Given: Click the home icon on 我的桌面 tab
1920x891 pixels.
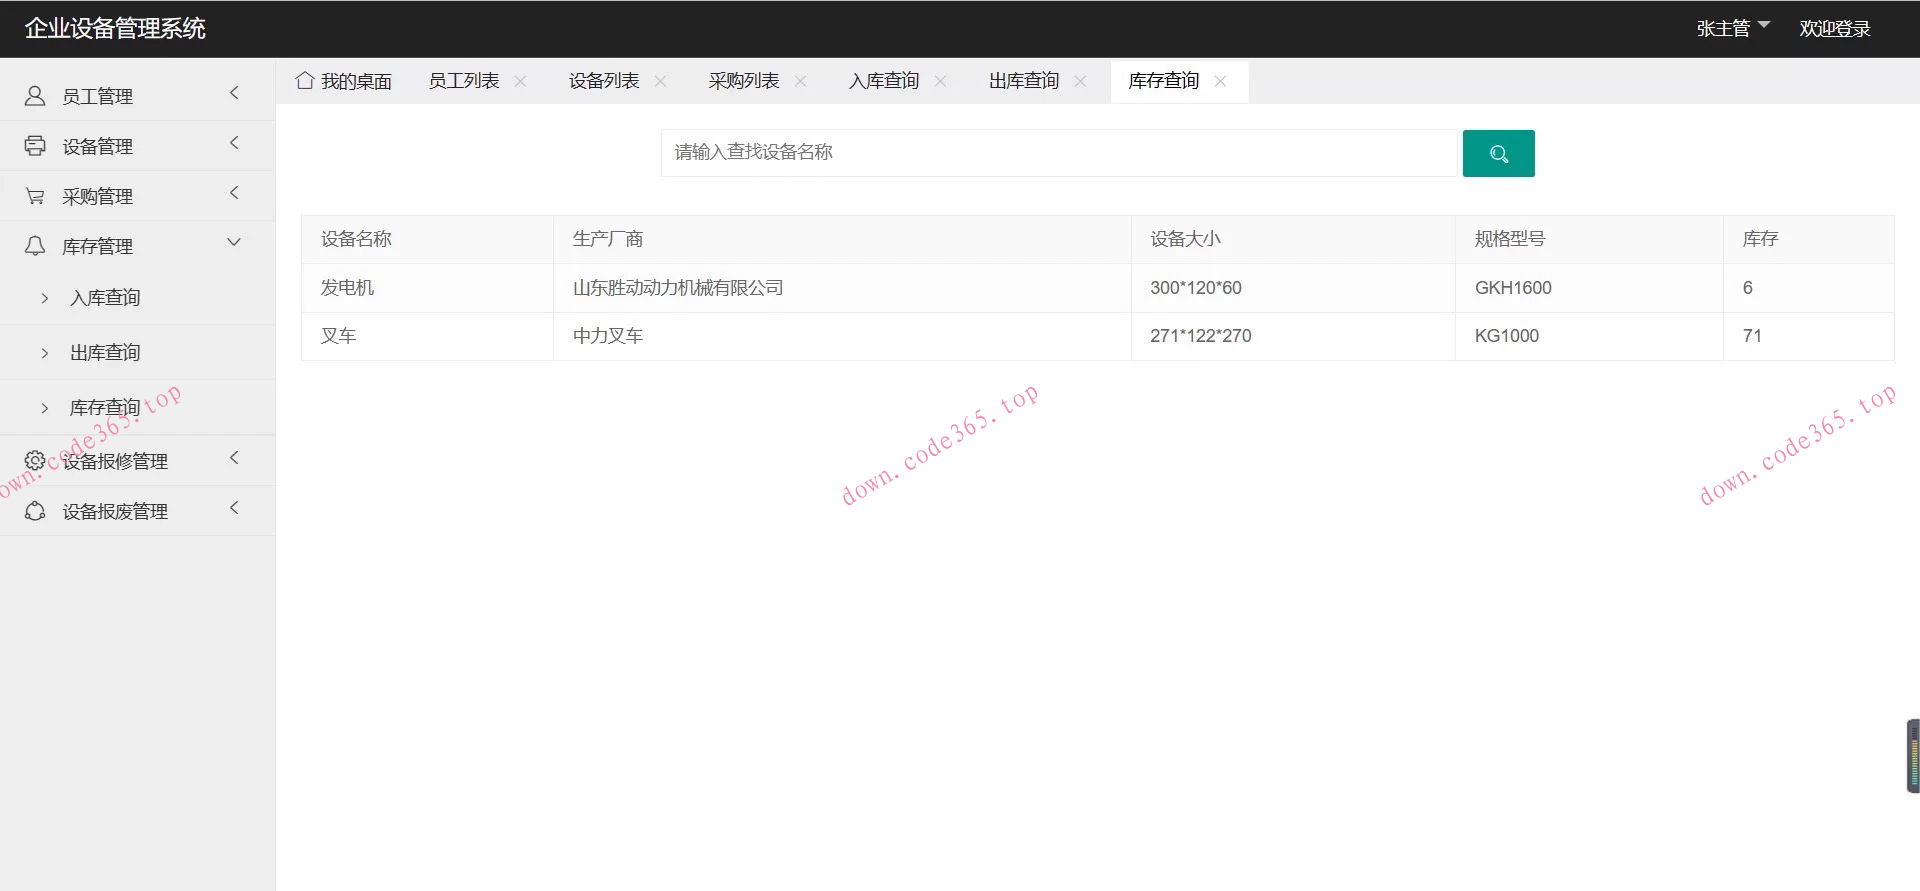Looking at the screenshot, I should point(305,80).
